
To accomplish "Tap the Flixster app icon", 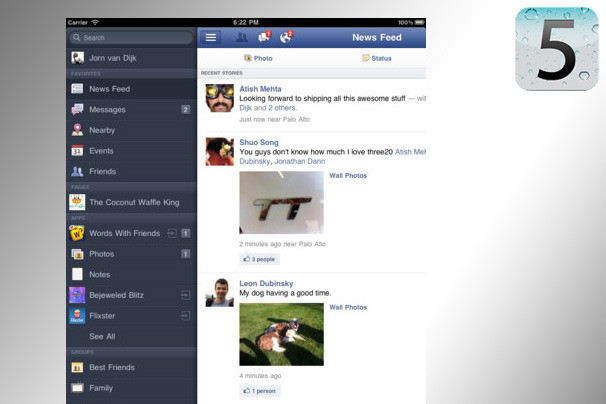I will tap(77, 316).
